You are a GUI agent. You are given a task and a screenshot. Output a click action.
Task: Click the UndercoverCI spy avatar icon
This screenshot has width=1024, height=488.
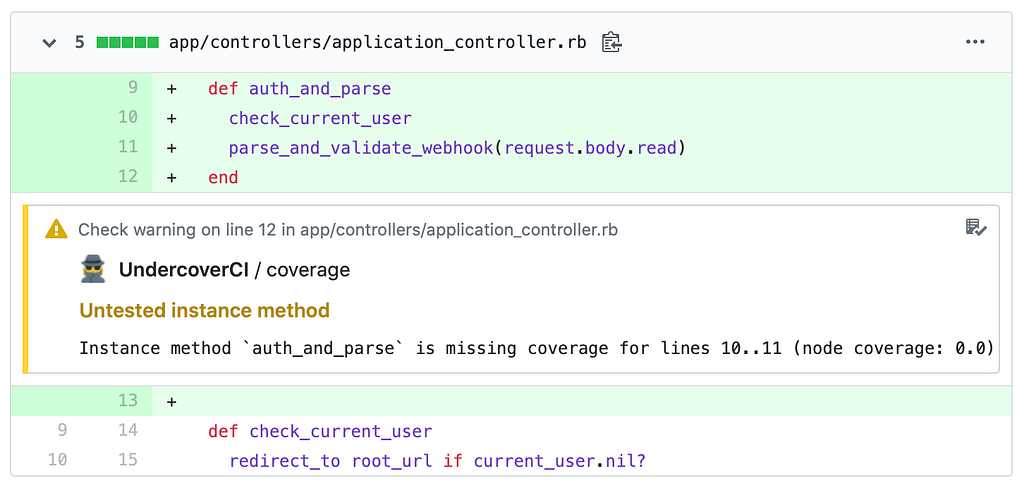pos(93,270)
